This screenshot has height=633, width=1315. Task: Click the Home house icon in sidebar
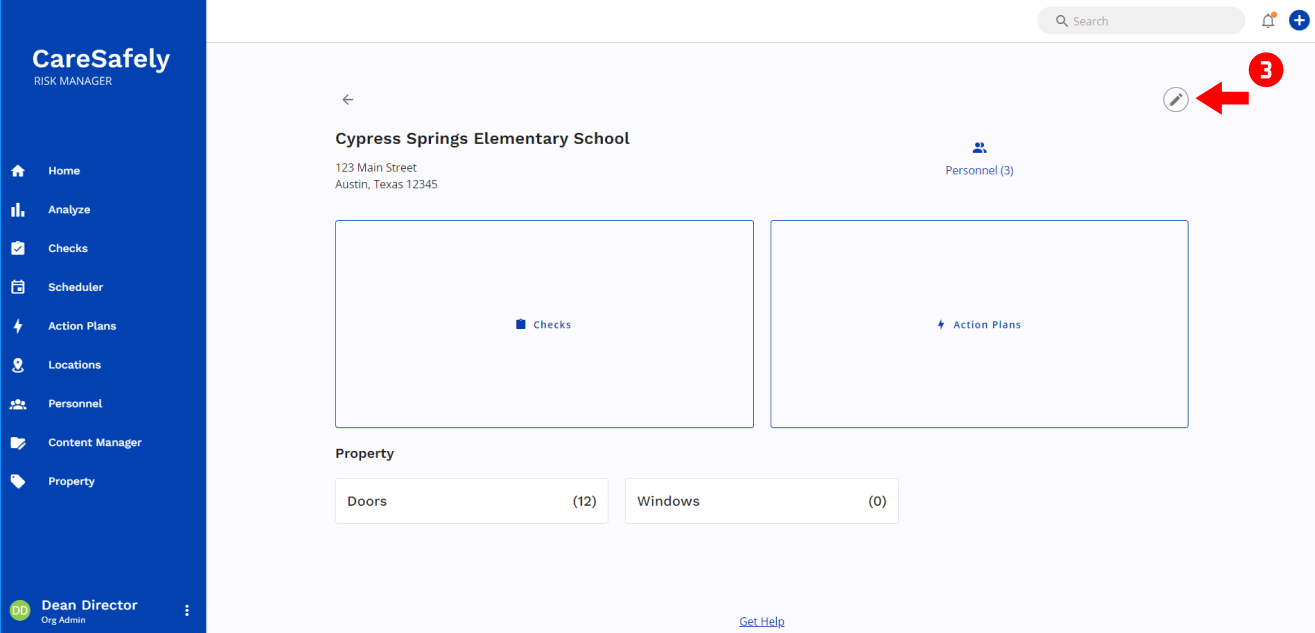pos(18,171)
